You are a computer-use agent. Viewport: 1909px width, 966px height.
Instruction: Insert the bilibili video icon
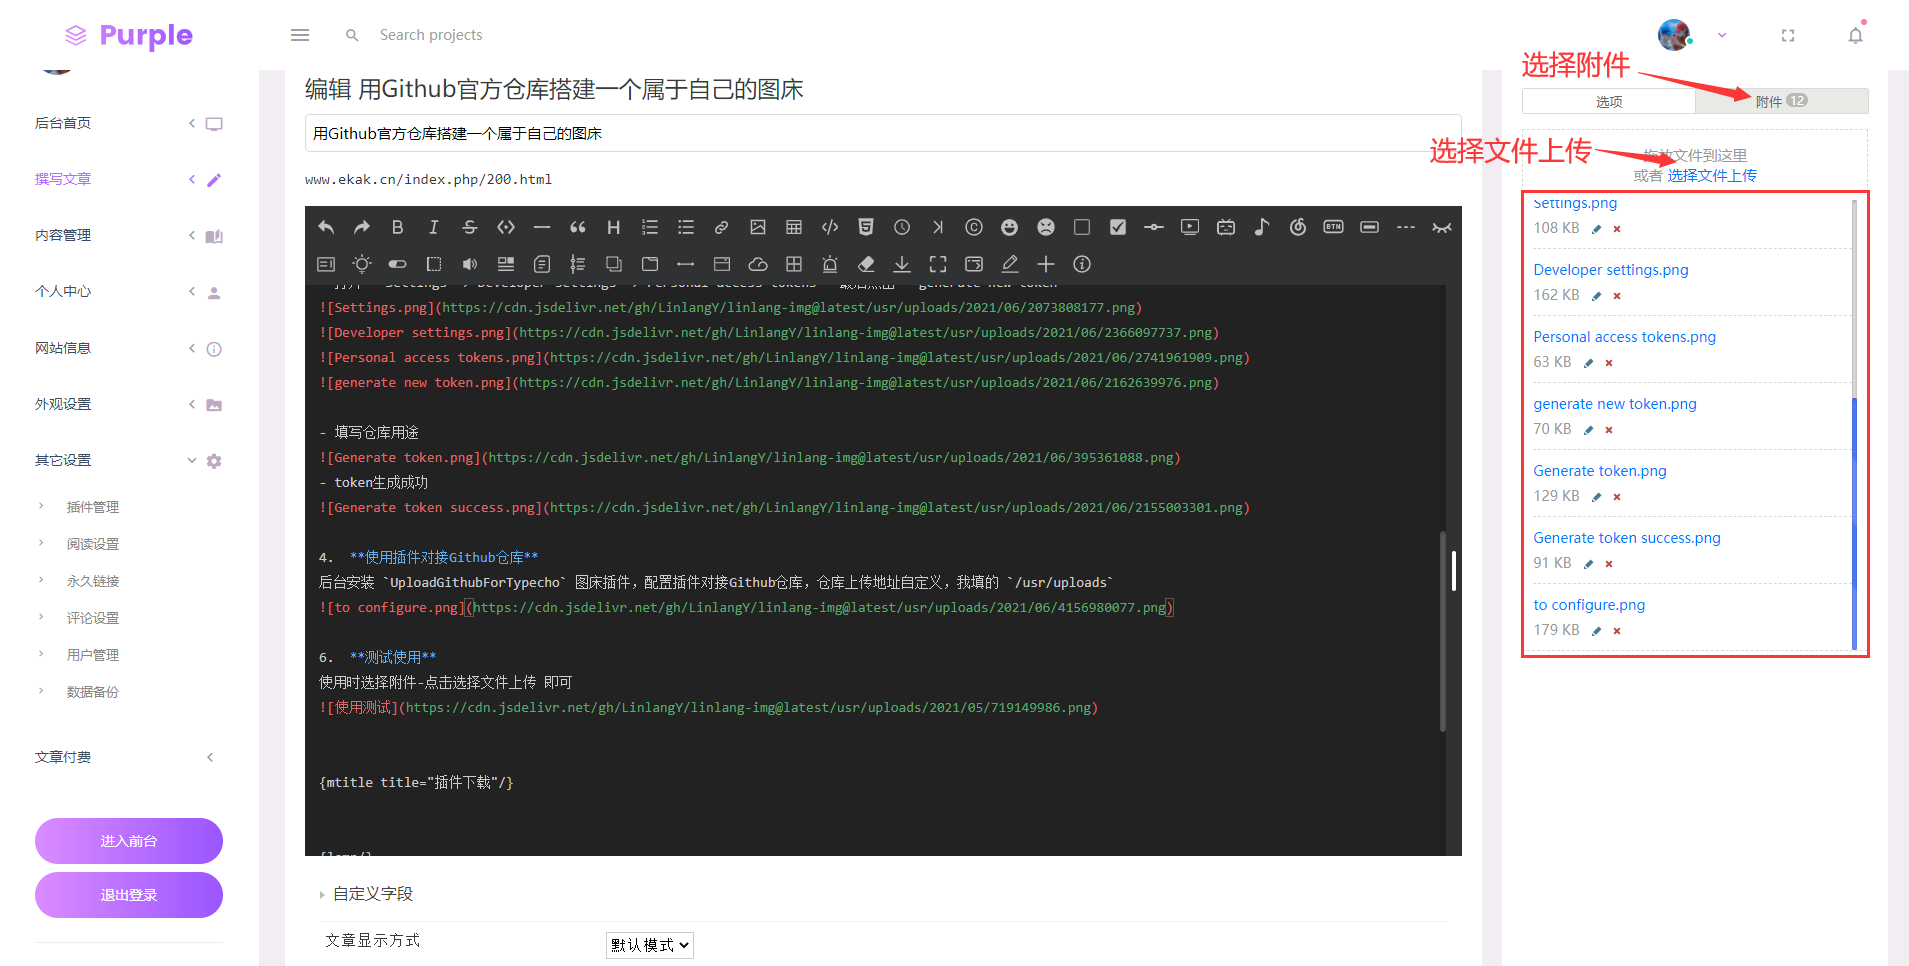tap(1226, 227)
